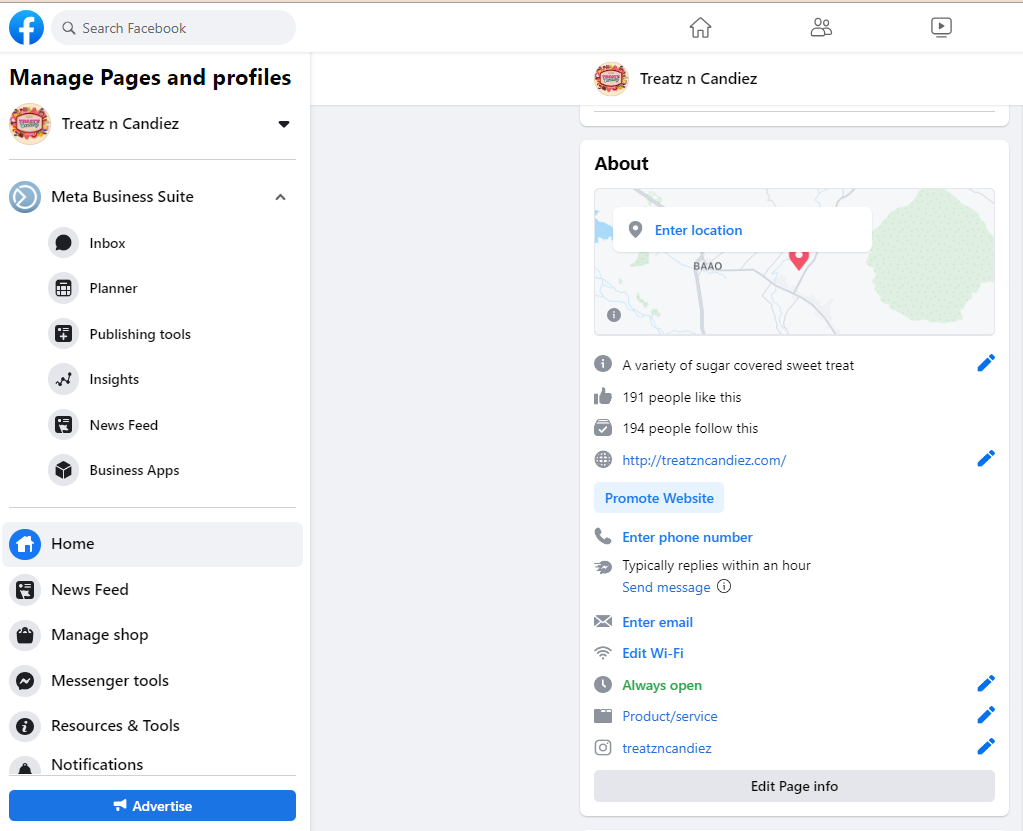Open the treatzncandiez.com website link
Image resolution: width=1023 pixels, height=831 pixels.
704,460
